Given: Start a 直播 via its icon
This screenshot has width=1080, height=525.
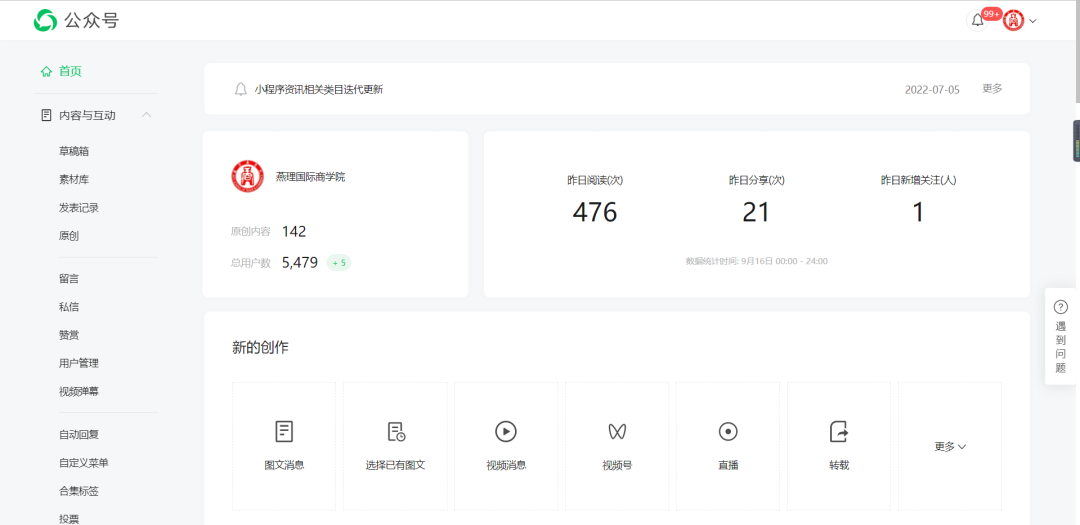Looking at the screenshot, I should [728, 431].
